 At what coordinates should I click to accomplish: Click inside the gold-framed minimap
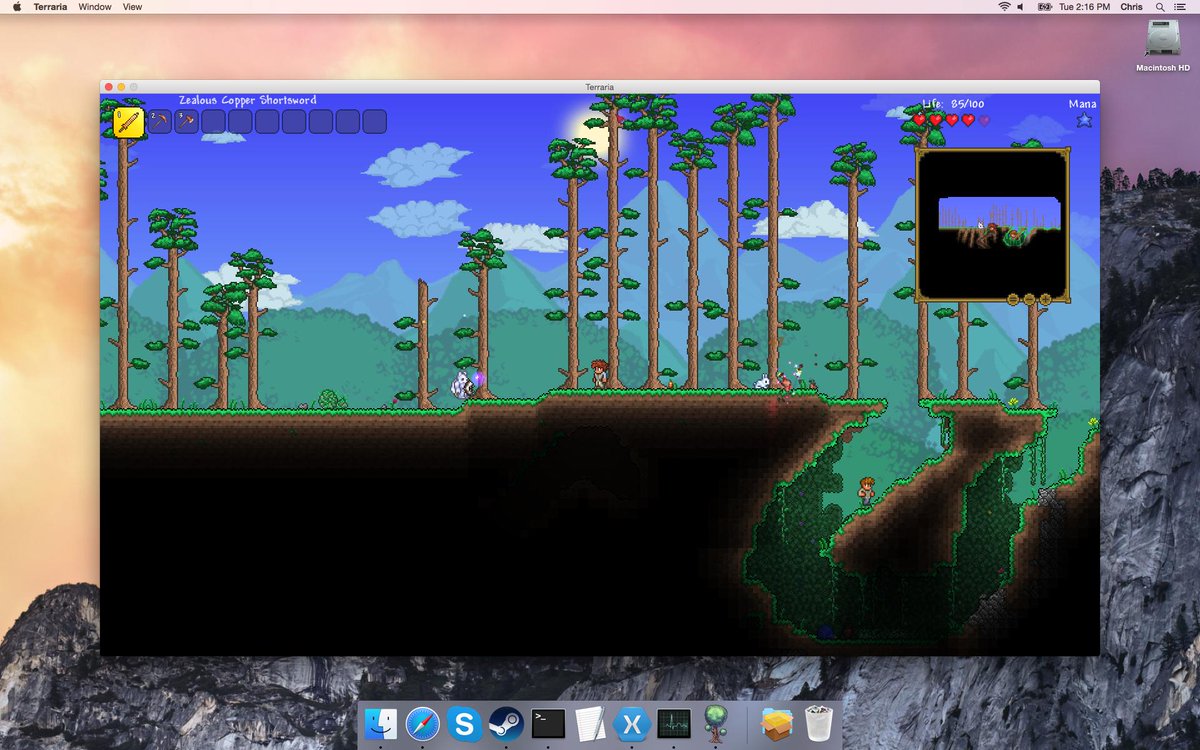(993, 224)
